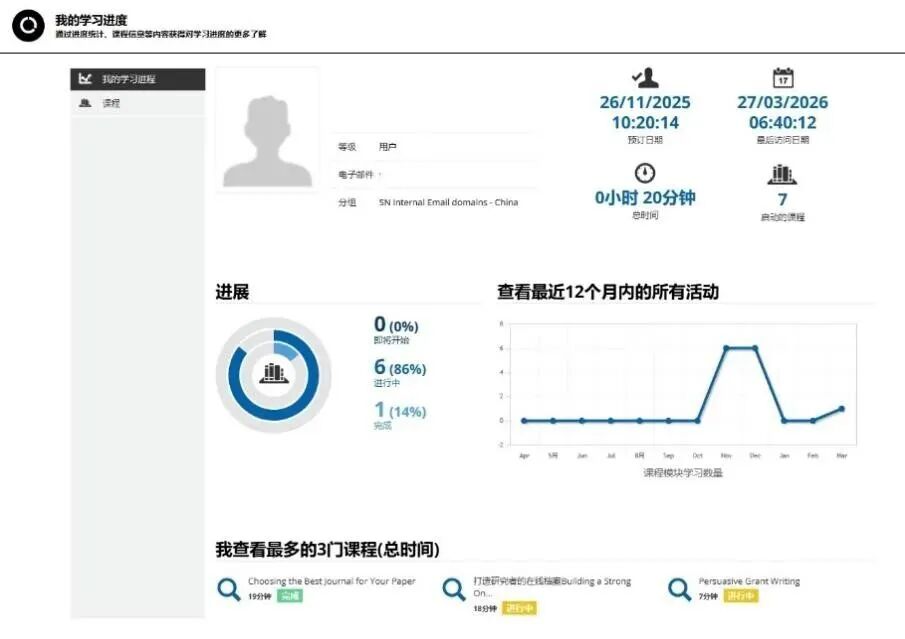Click the Dec data point on activity chart
The width and height of the screenshot is (905, 639).
click(755, 348)
